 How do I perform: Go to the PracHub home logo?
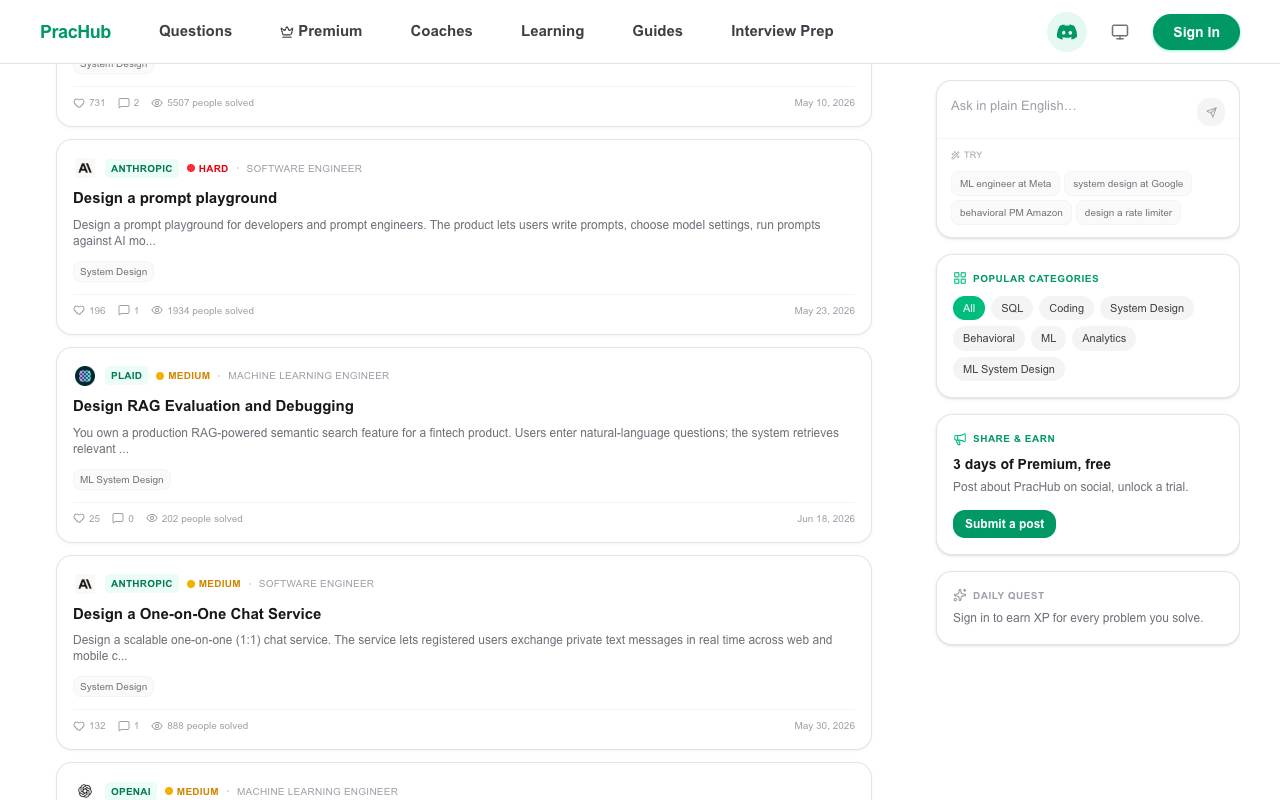point(75,32)
